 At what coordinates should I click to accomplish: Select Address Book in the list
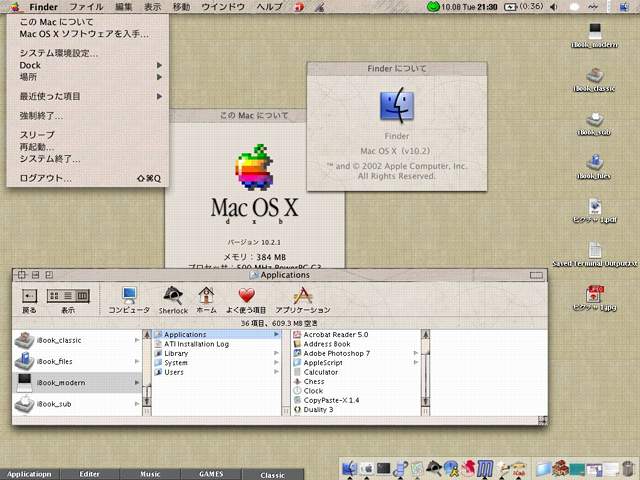pos(356,344)
